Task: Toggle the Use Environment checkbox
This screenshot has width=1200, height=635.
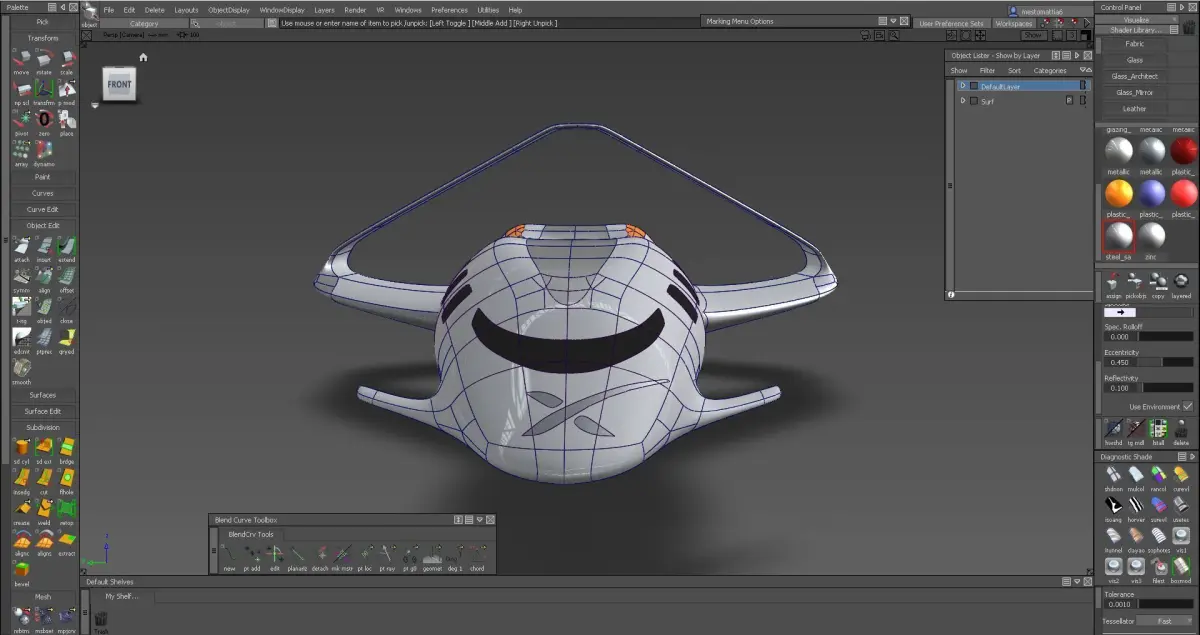Action: [1187, 407]
